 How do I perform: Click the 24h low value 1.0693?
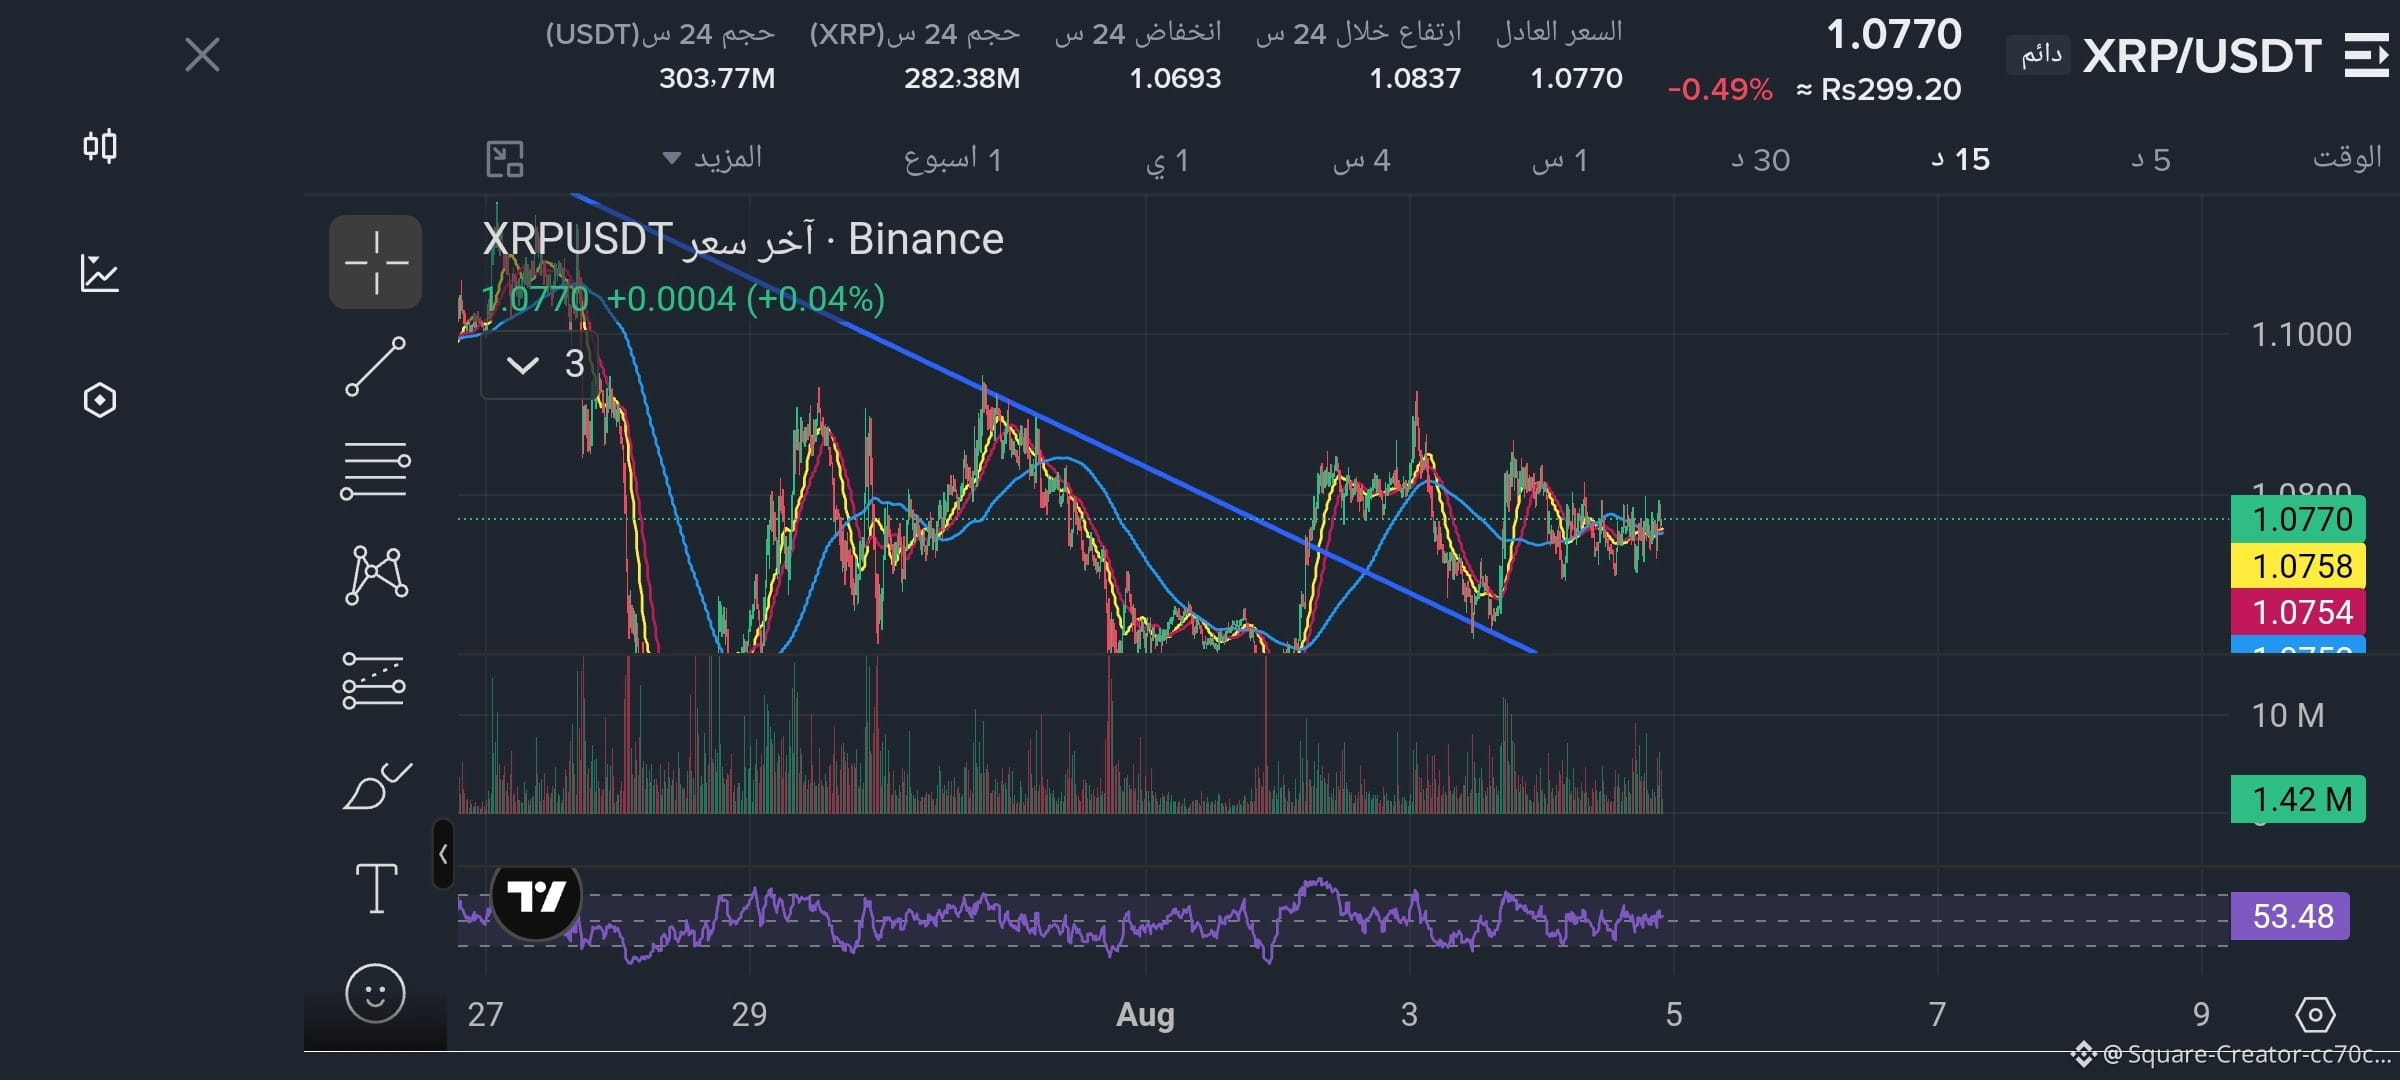tap(1175, 78)
